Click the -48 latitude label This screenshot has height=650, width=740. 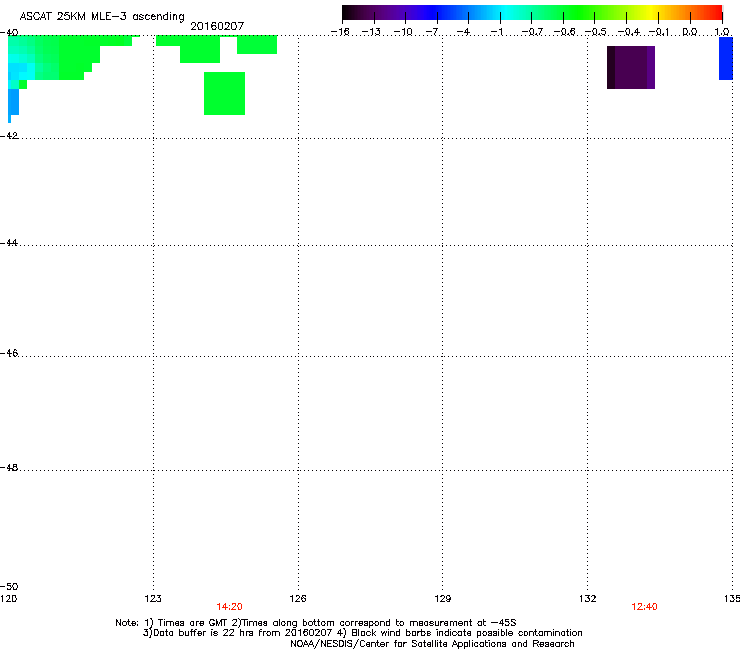tap(9, 467)
